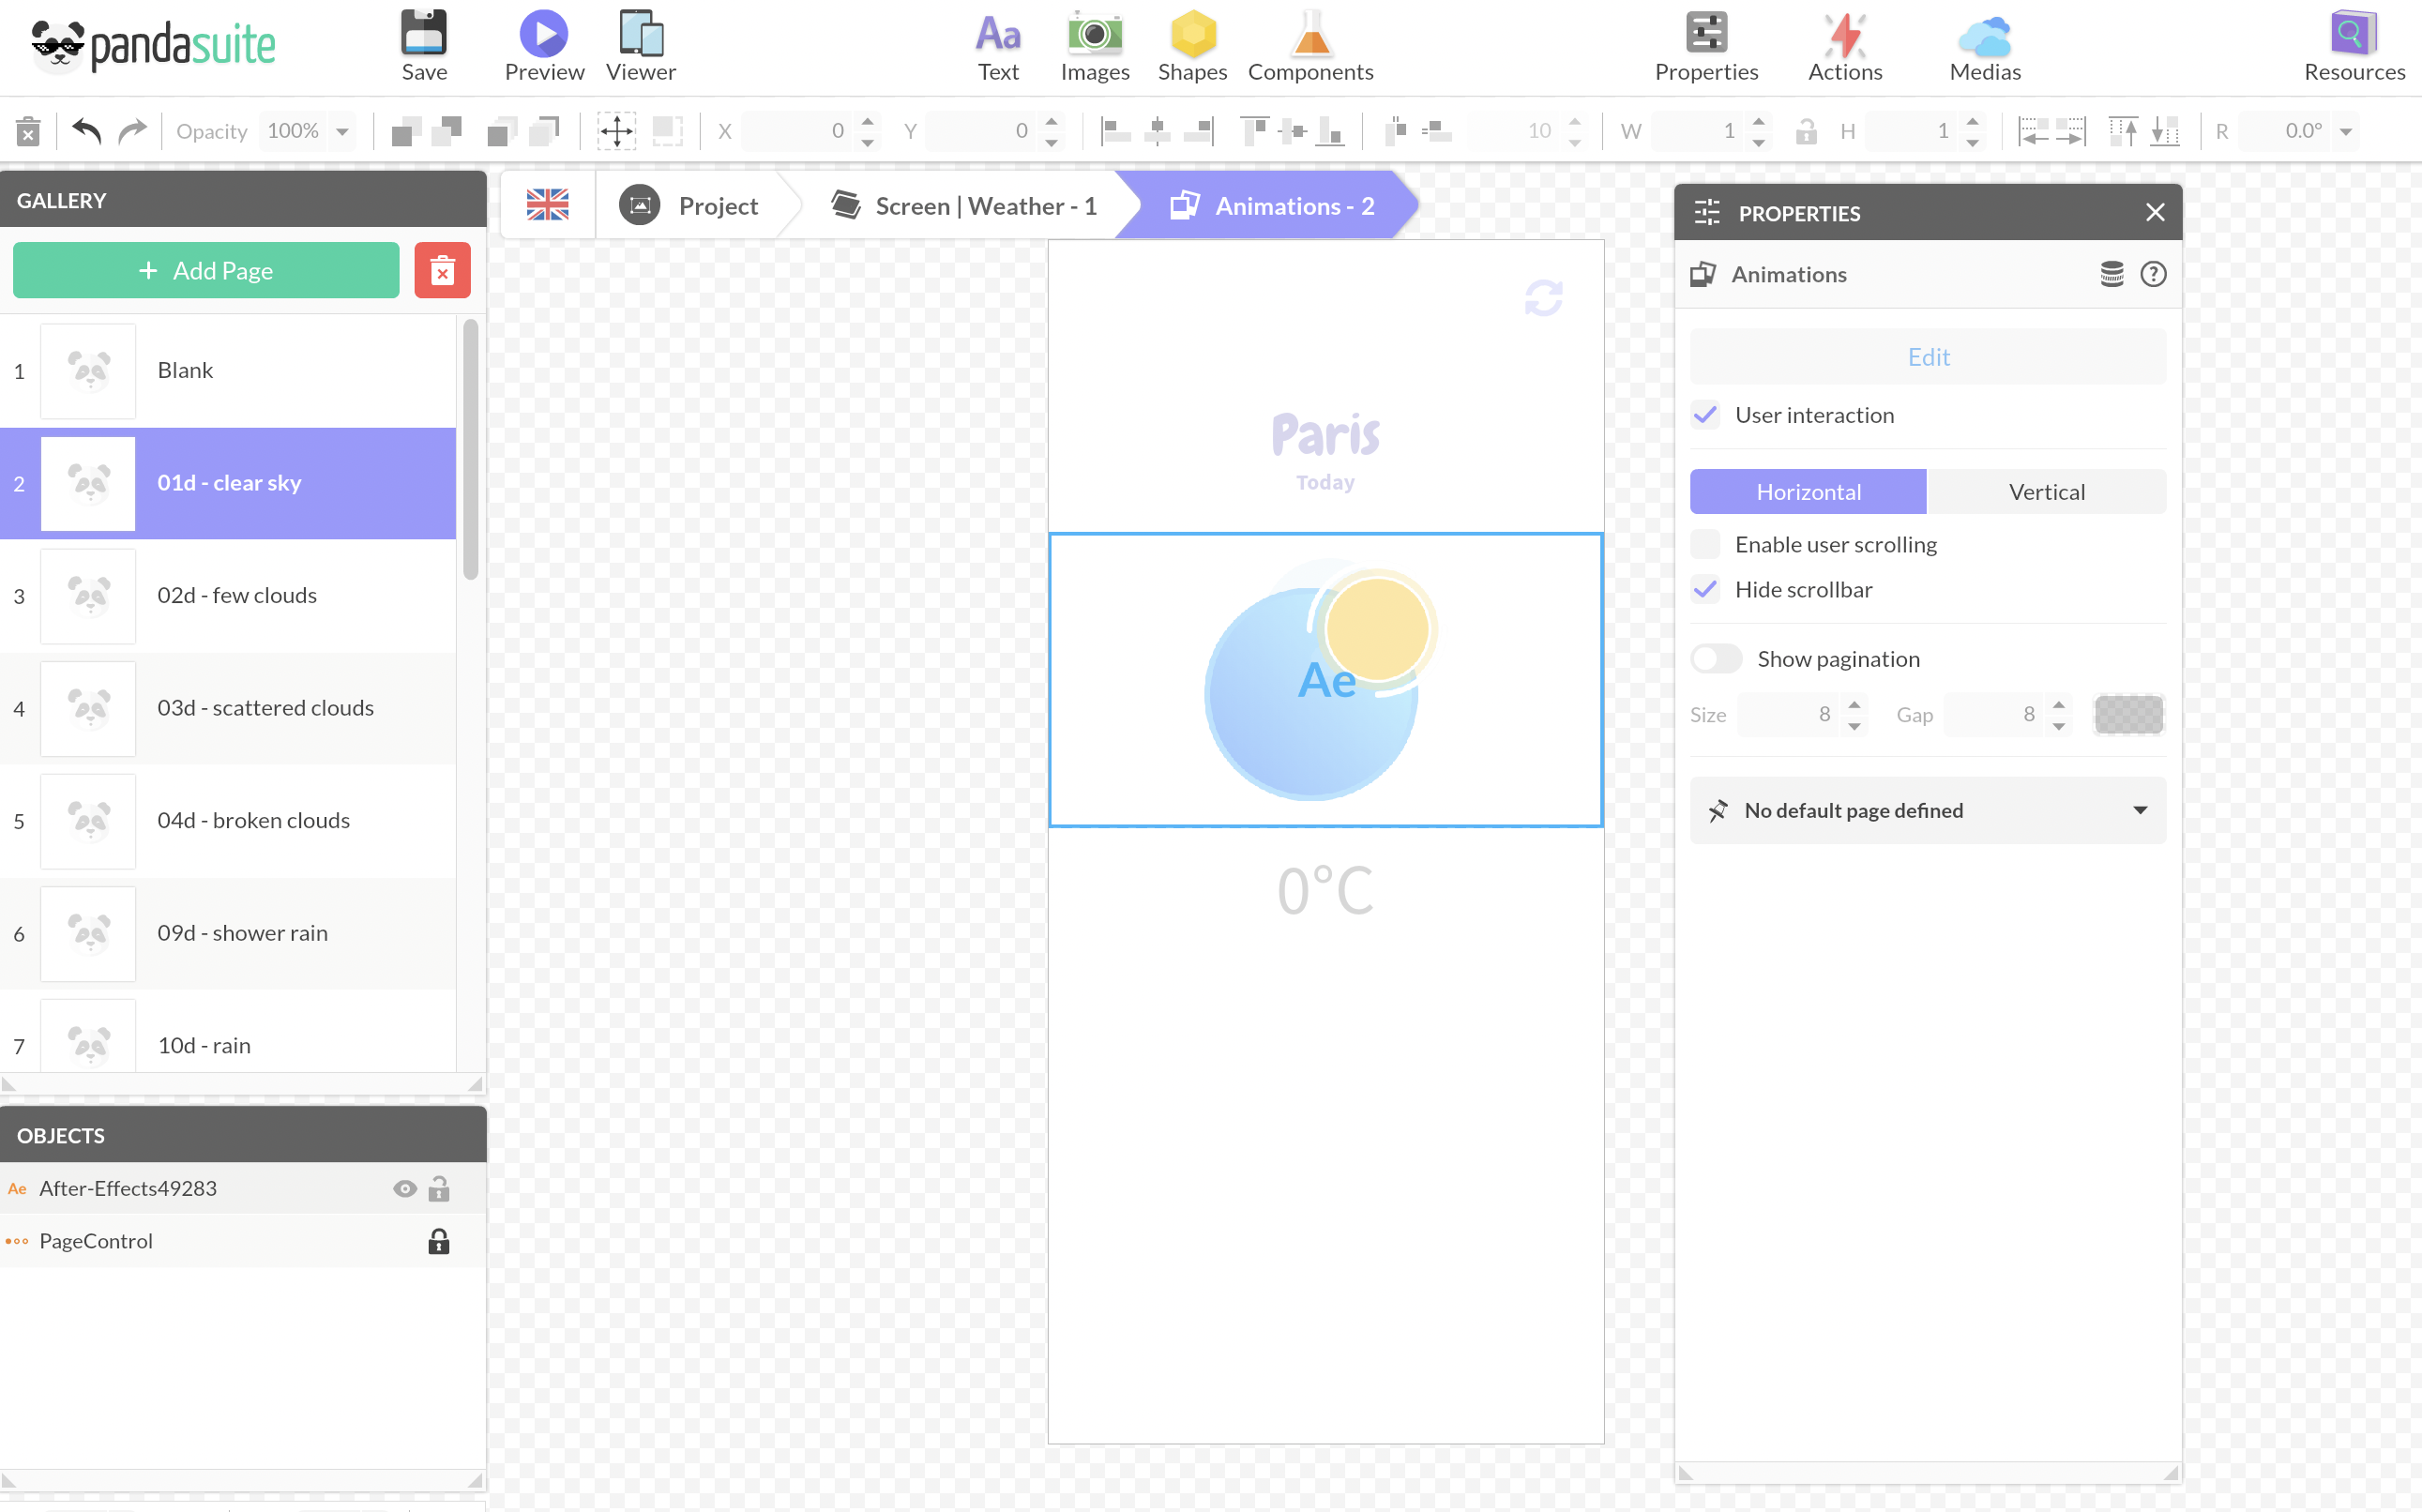Select the Blank page in gallery
The height and width of the screenshot is (1512, 2422).
228,370
